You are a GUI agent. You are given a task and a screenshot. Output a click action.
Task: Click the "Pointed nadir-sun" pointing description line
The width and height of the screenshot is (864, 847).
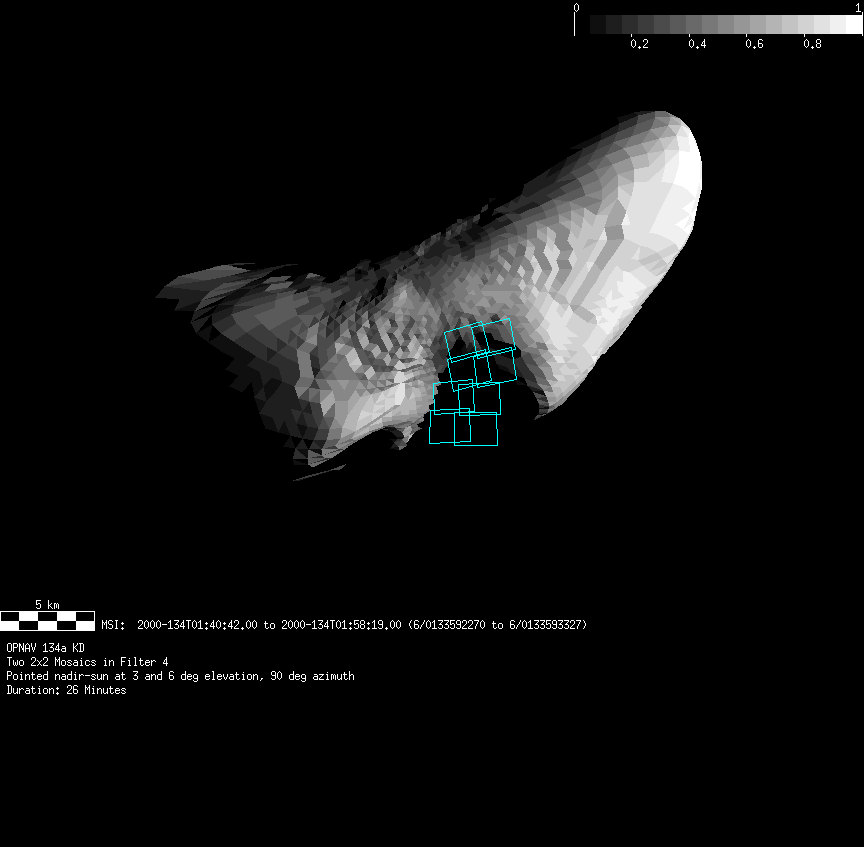point(180,676)
